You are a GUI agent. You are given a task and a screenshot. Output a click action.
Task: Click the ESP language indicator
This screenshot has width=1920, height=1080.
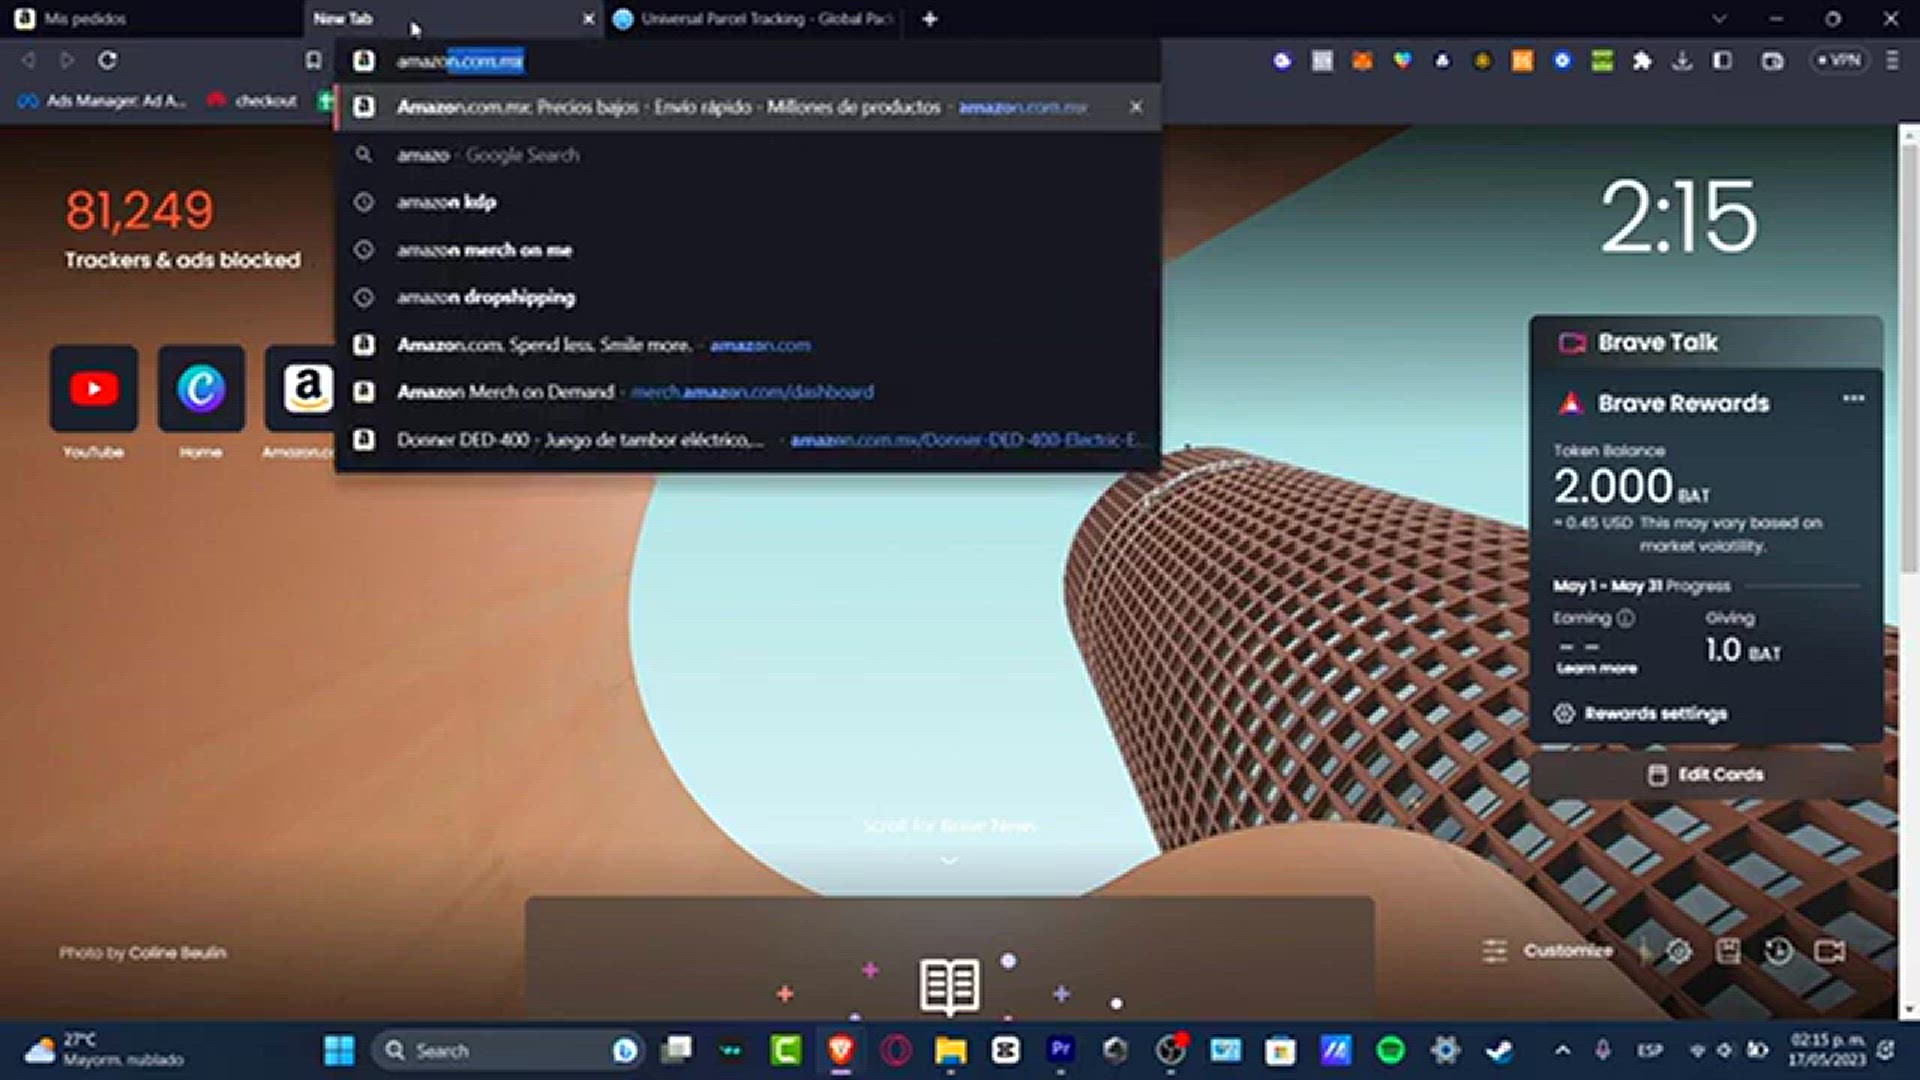1649,1050
